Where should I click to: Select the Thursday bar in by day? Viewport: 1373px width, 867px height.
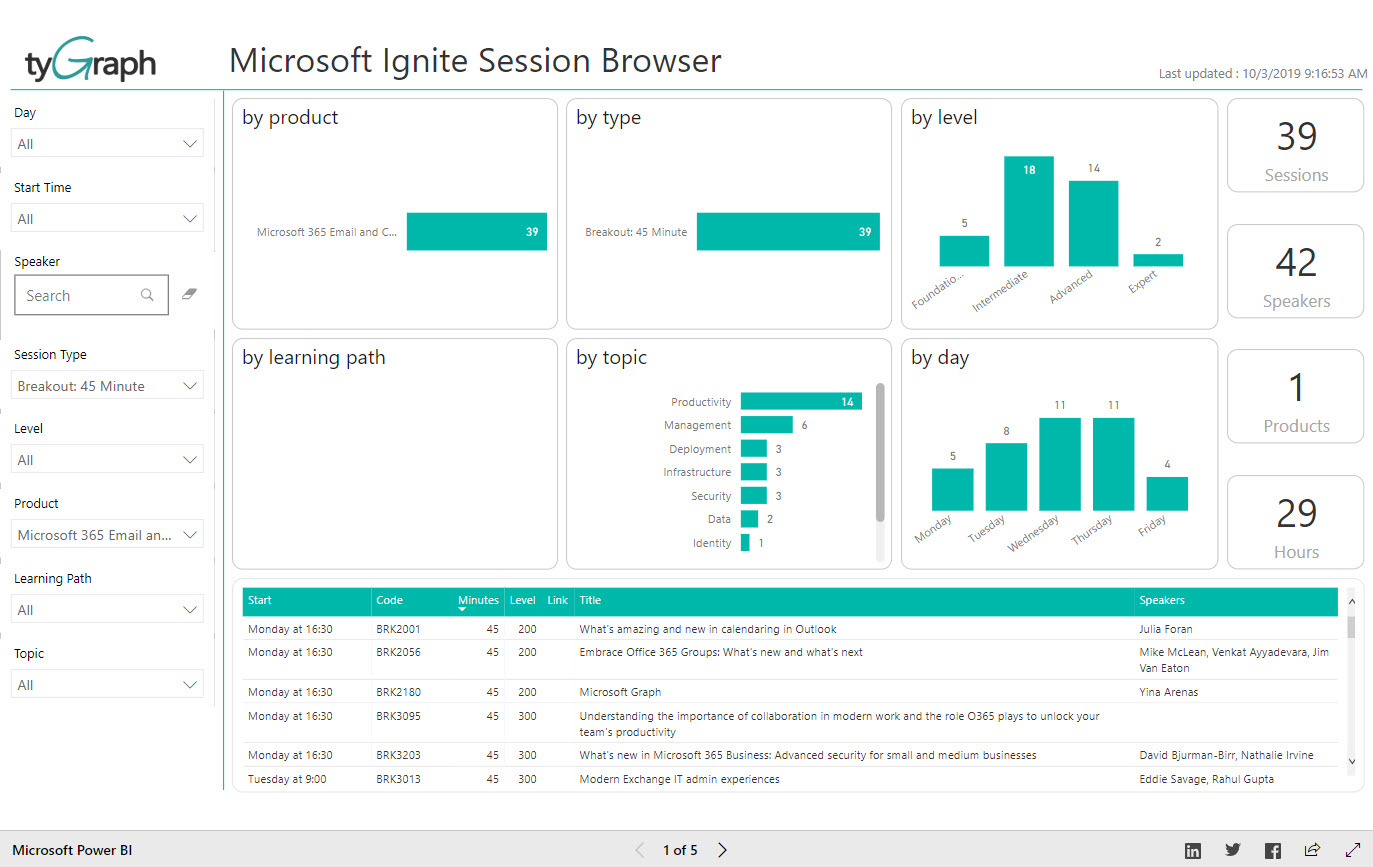click(x=1113, y=464)
